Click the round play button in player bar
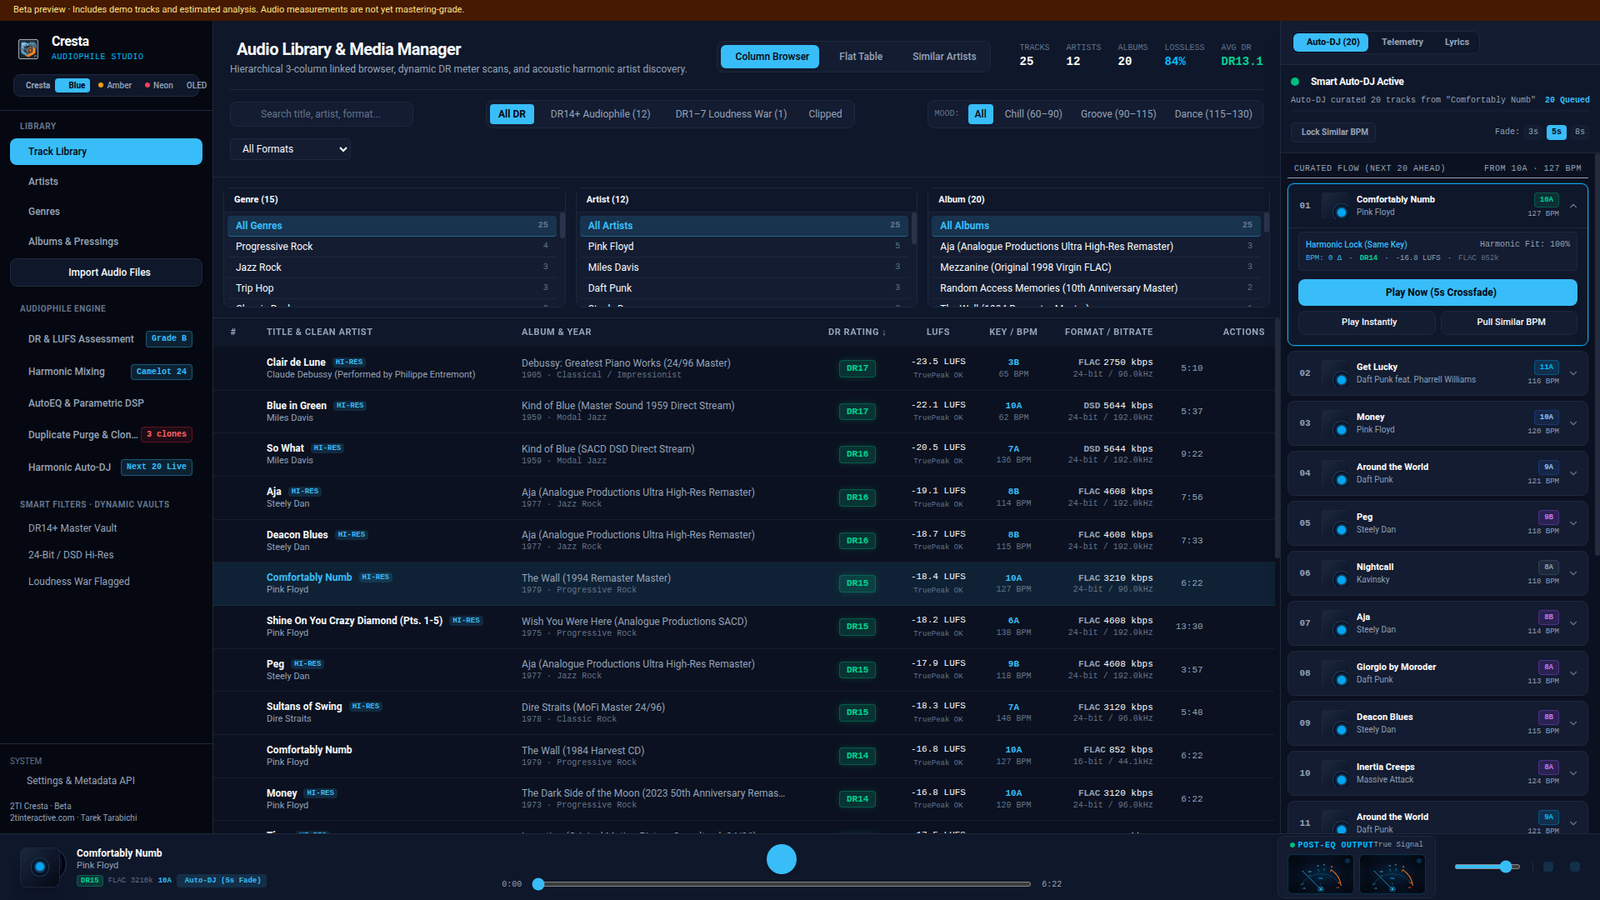 point(781,859)
